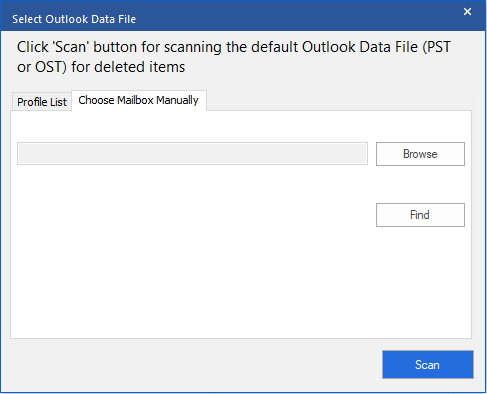Screen dimensions: 487x394
Task: Click the Scan instruction text
Action: (234, 57)
